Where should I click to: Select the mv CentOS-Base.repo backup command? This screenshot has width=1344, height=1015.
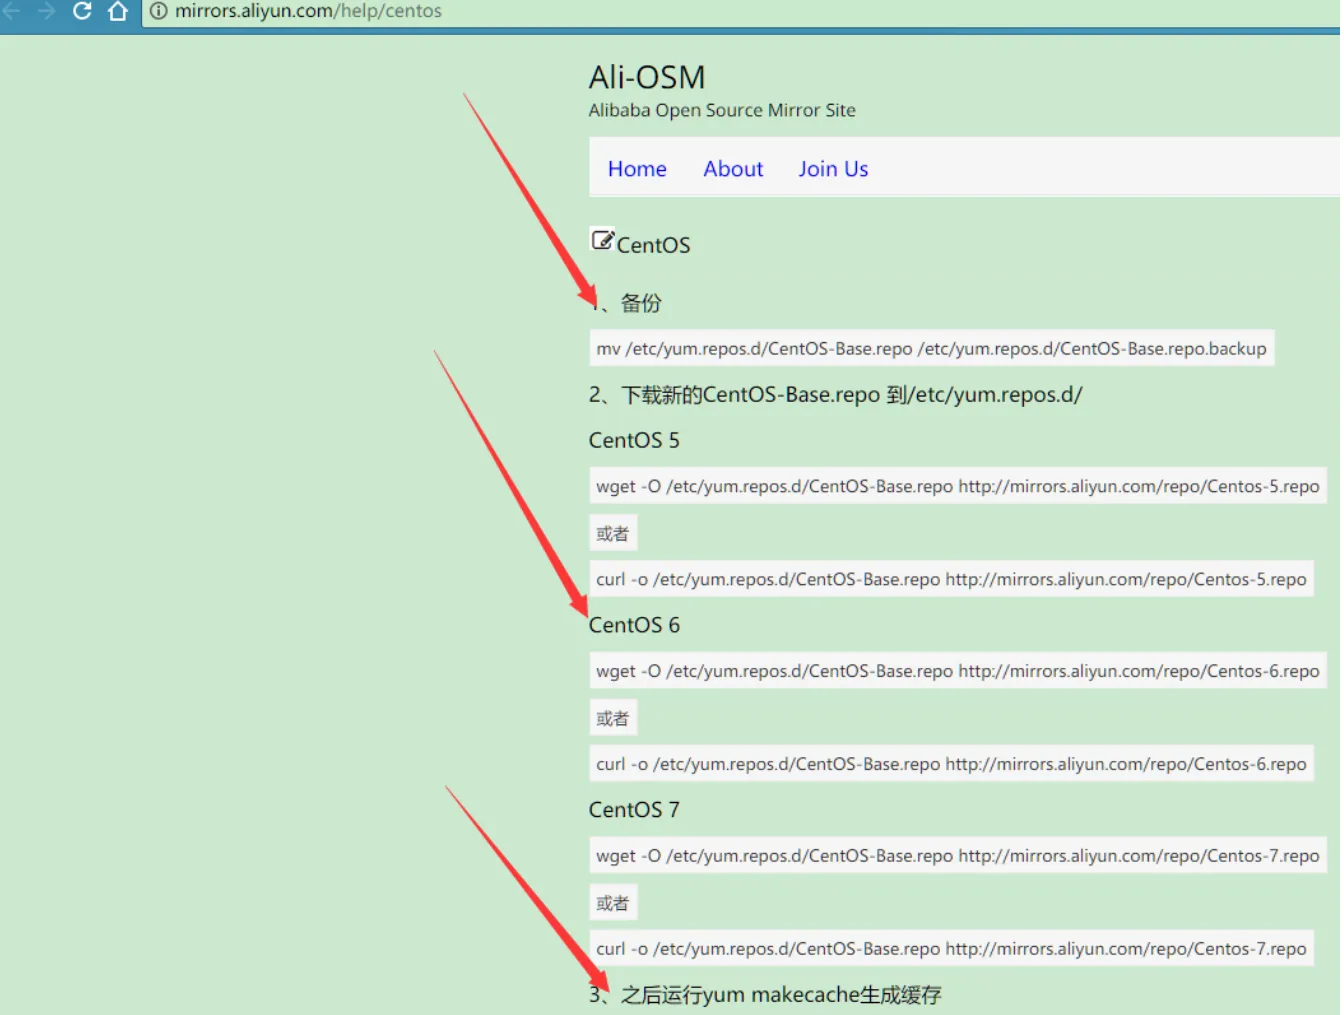(x=931, y=348)
